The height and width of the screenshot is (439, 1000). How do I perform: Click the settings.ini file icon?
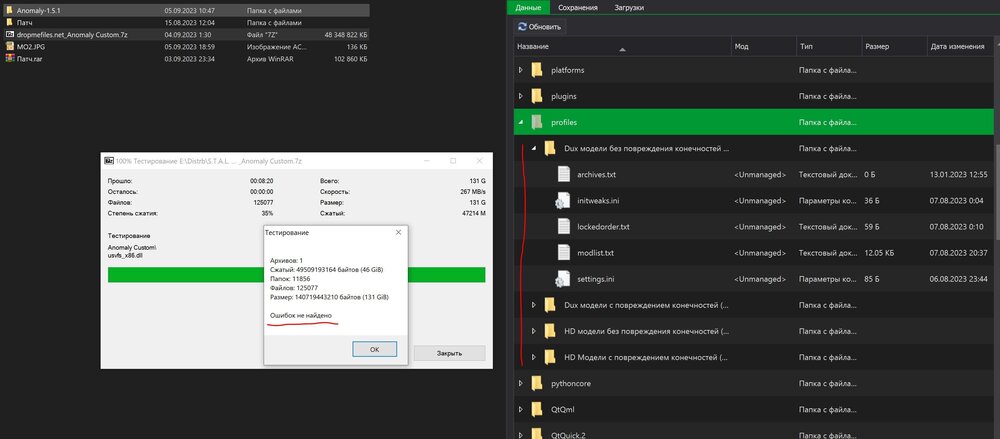click(x=563, y=278)
